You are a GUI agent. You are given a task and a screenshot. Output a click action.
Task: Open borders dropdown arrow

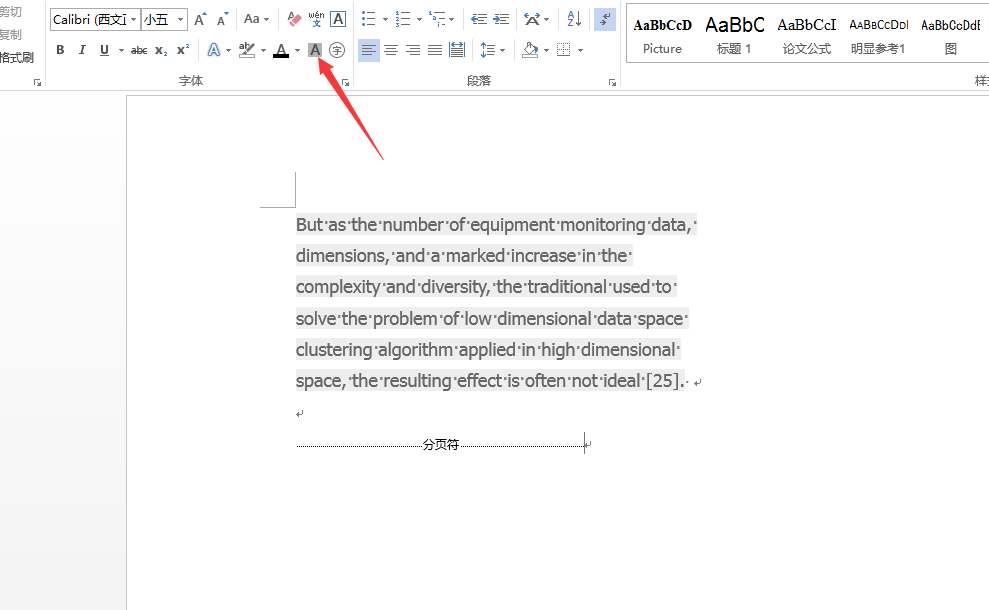pyautogui.click(x=580, y=50)
